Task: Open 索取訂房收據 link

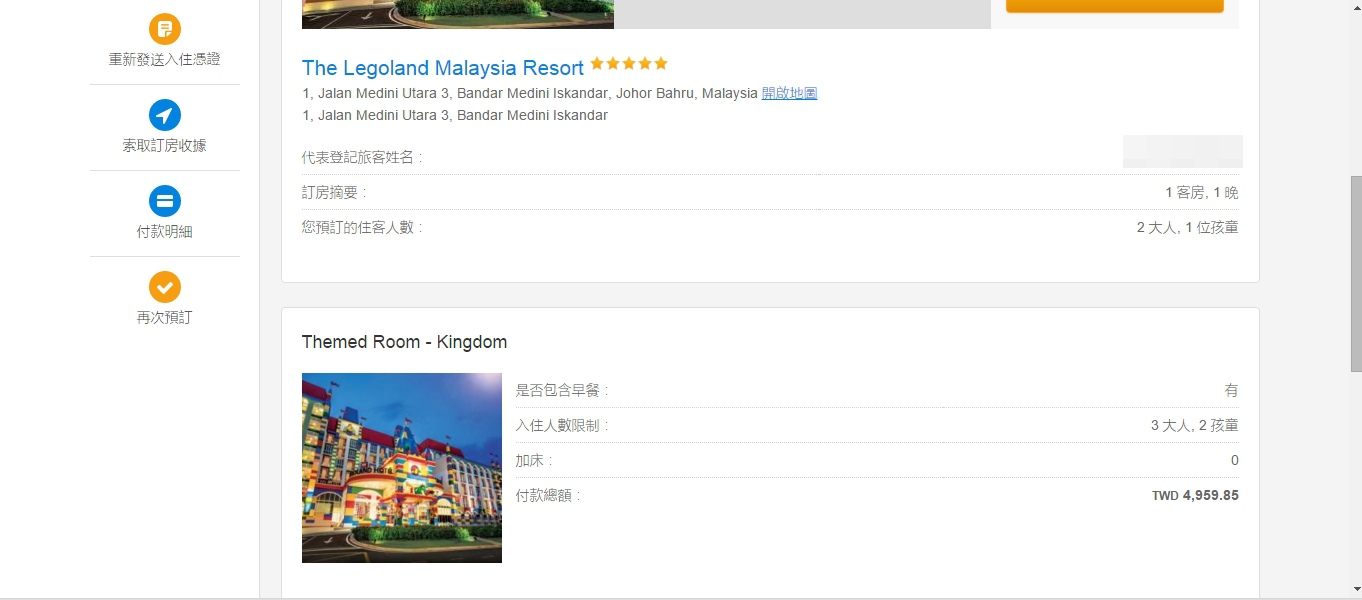Action: (165, 145)
